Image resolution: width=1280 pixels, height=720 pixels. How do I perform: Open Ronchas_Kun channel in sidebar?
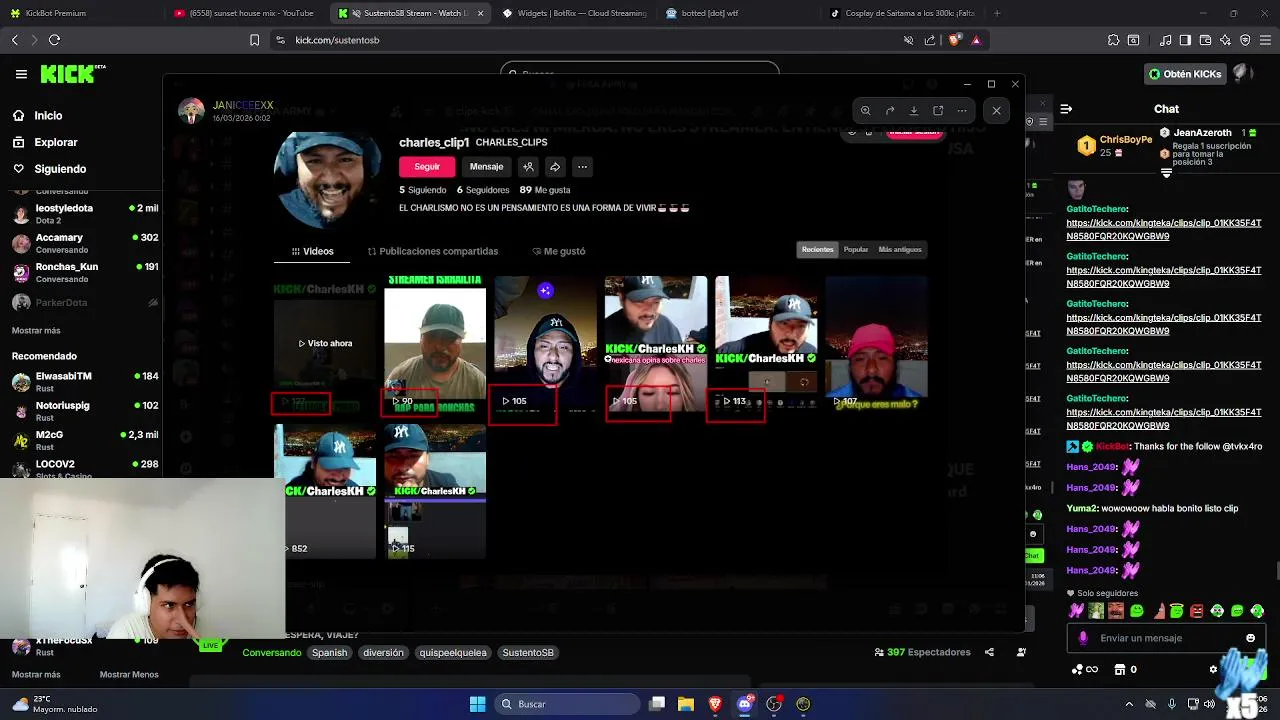pos(85,272)
